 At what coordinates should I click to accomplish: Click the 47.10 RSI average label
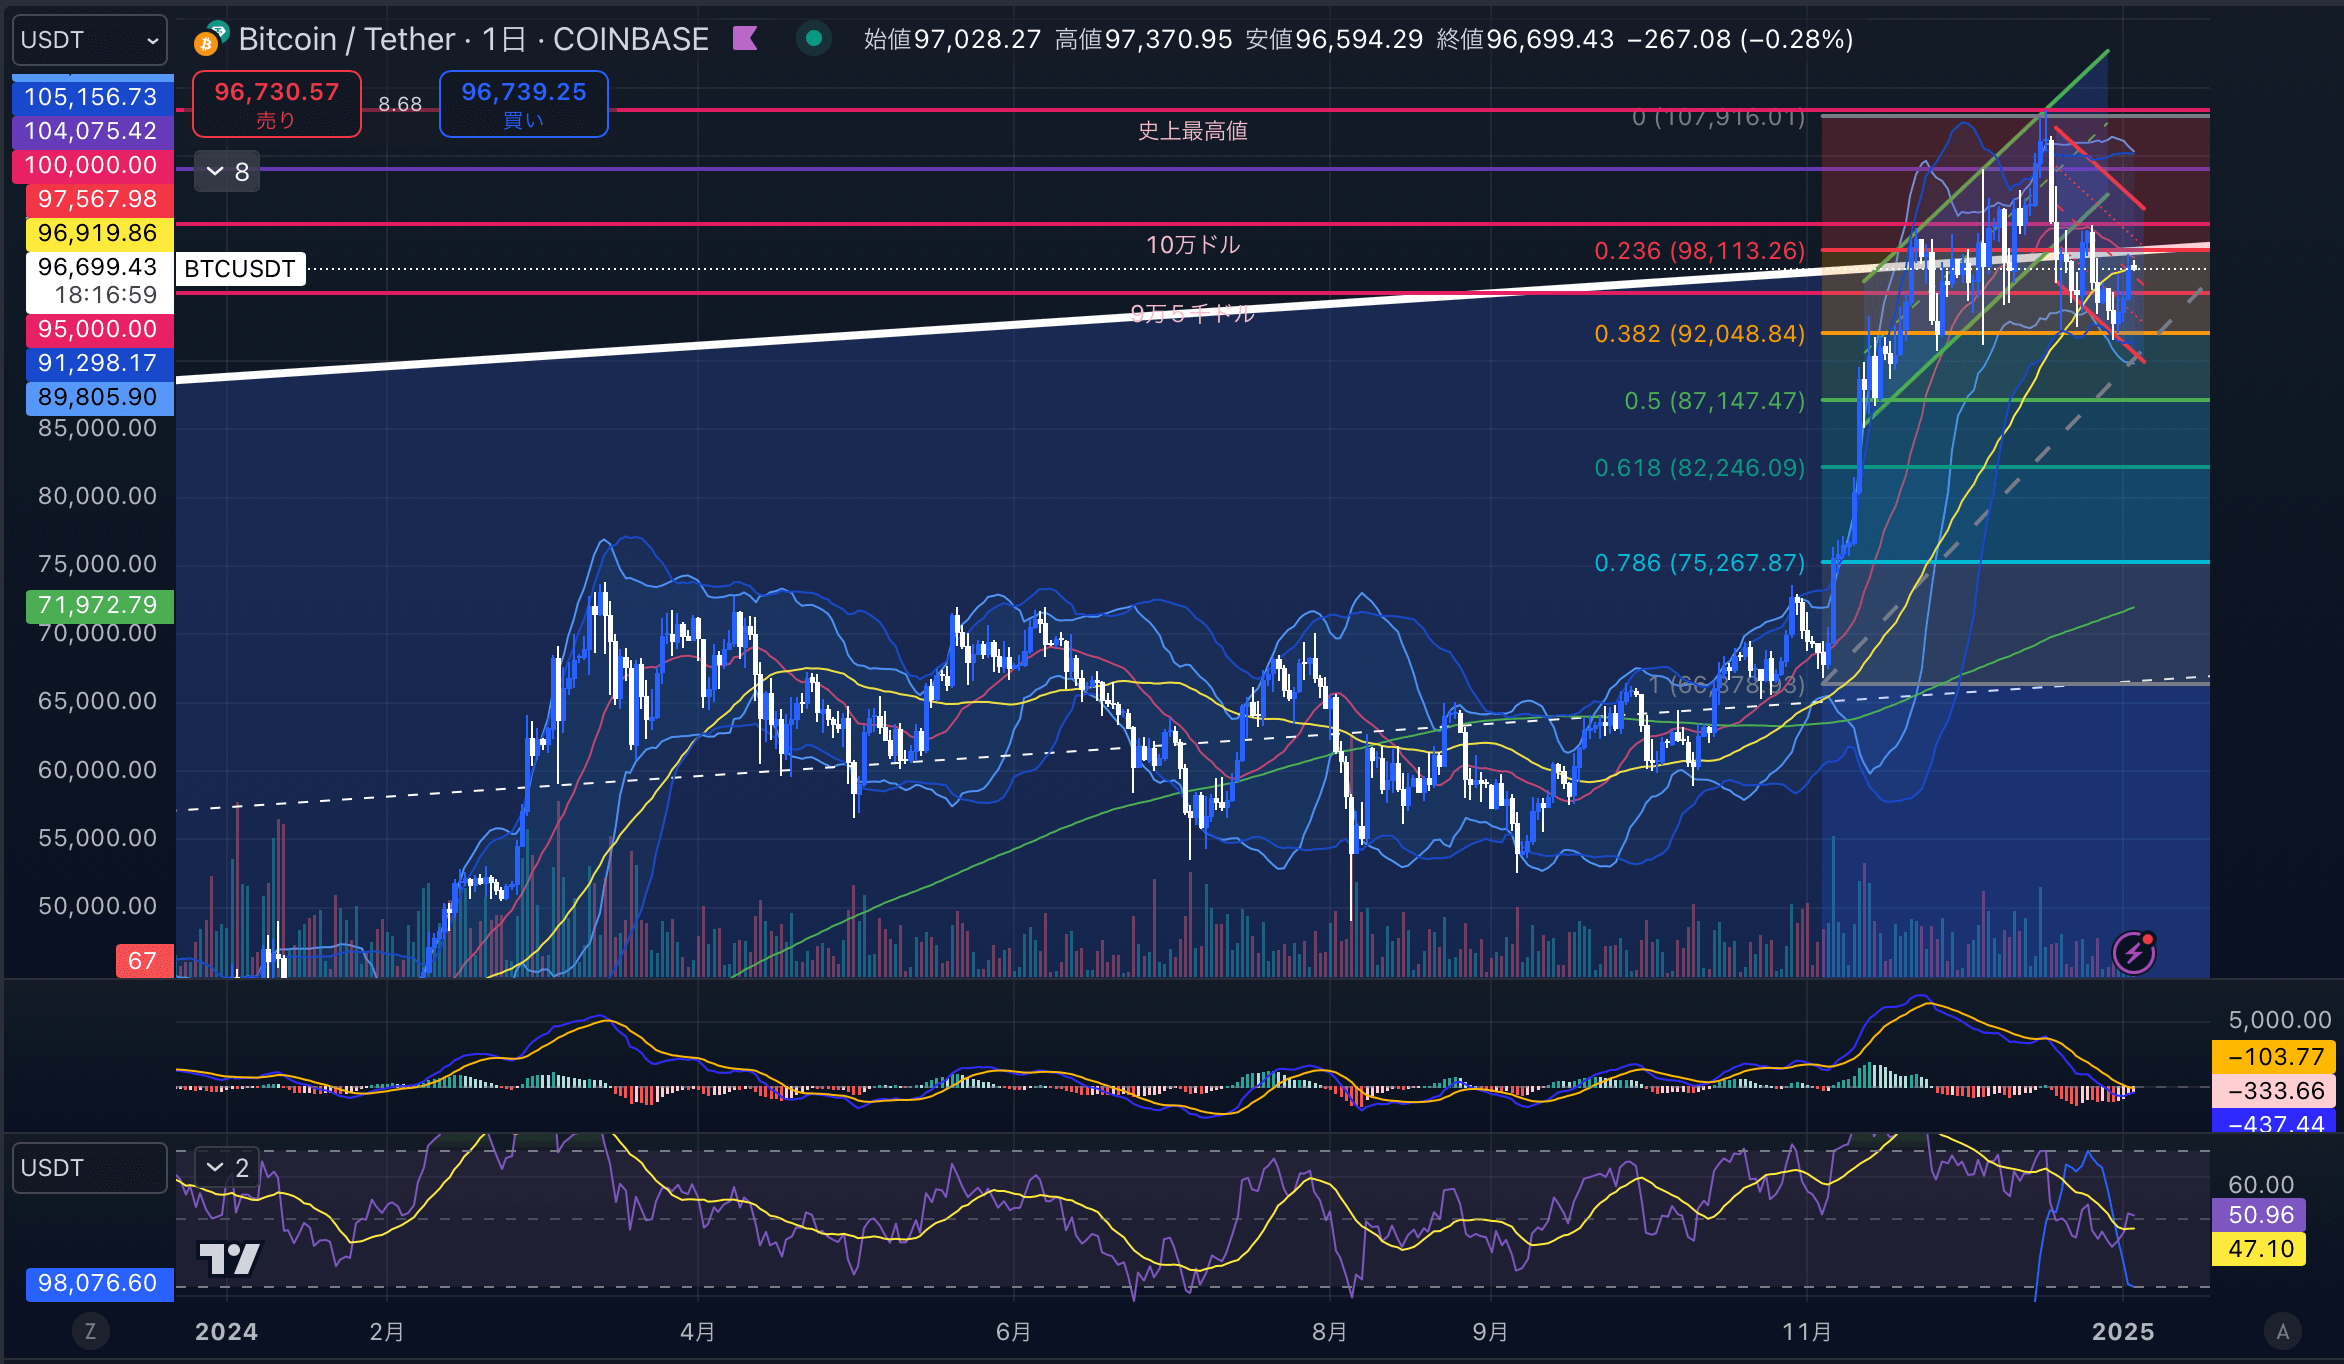click(2260, 1249)
